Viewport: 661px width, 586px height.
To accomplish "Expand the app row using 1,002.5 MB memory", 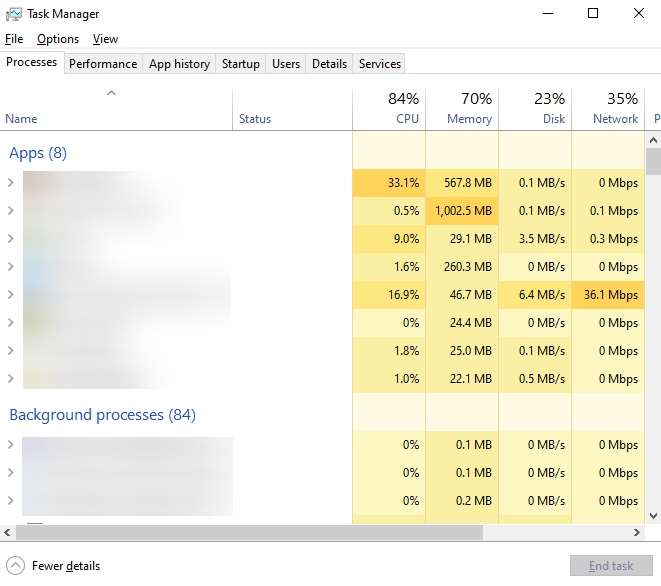I will coord(10,211).
